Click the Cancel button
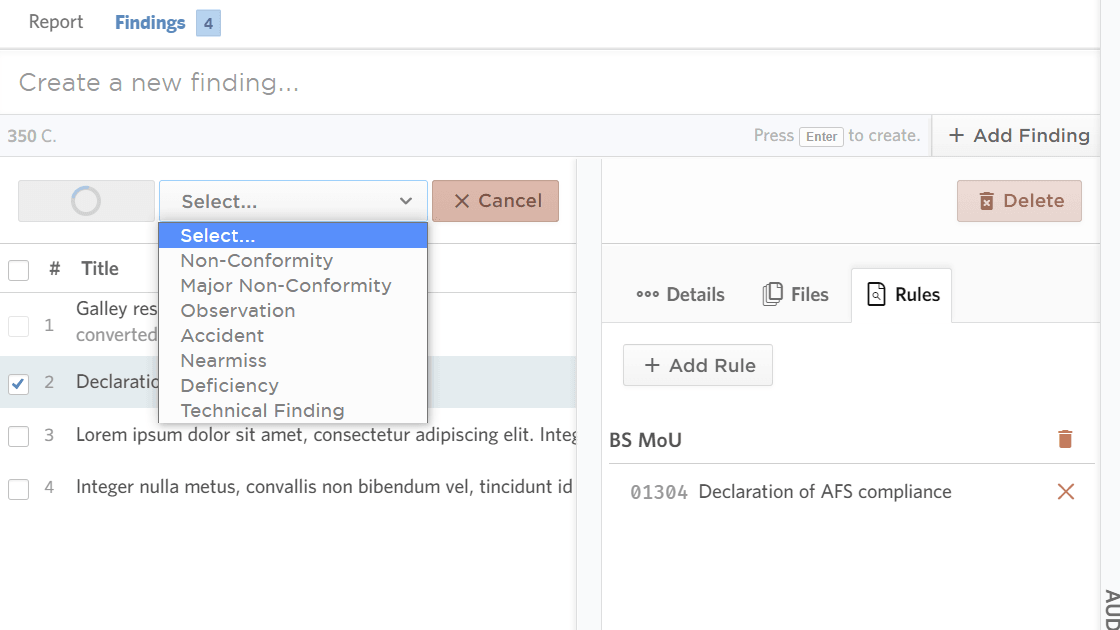Viewport: 1120px width, 630px height. pyautogui.click(x=495, y=200)
